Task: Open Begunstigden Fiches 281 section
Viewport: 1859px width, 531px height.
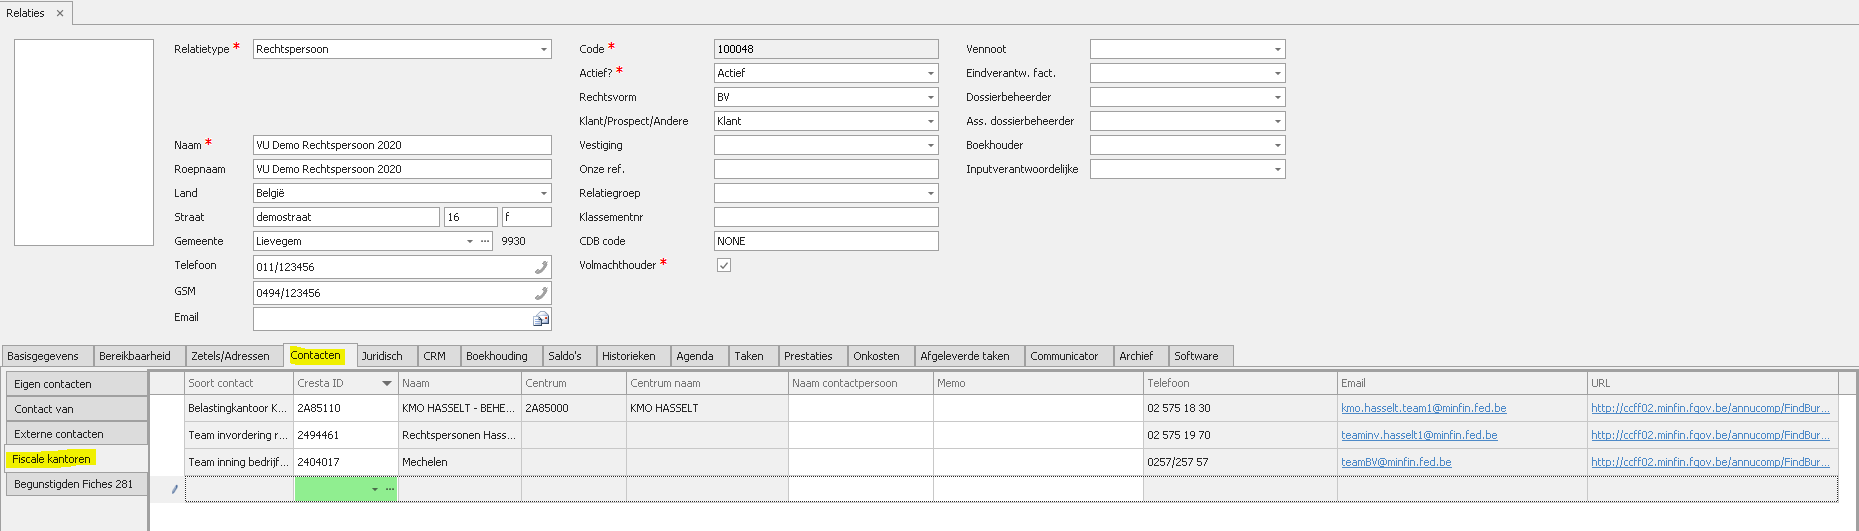Action: tap(73, 484)
